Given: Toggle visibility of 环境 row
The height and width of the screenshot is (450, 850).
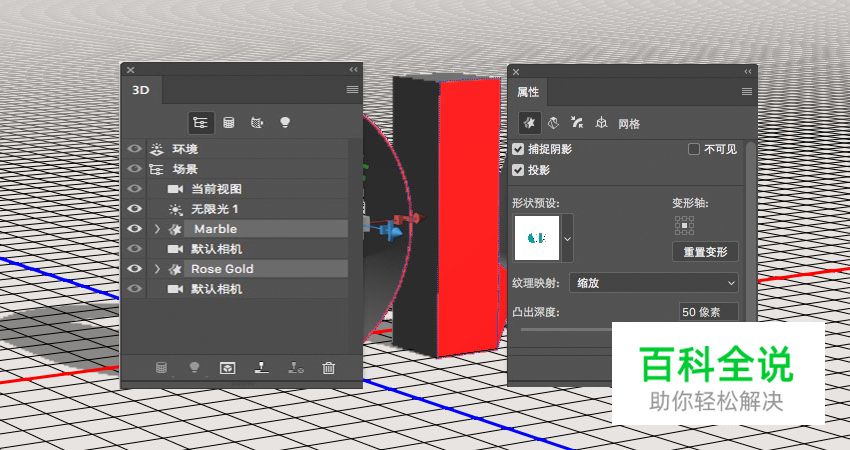Looking at the screenshot, I should coord(134,149).
